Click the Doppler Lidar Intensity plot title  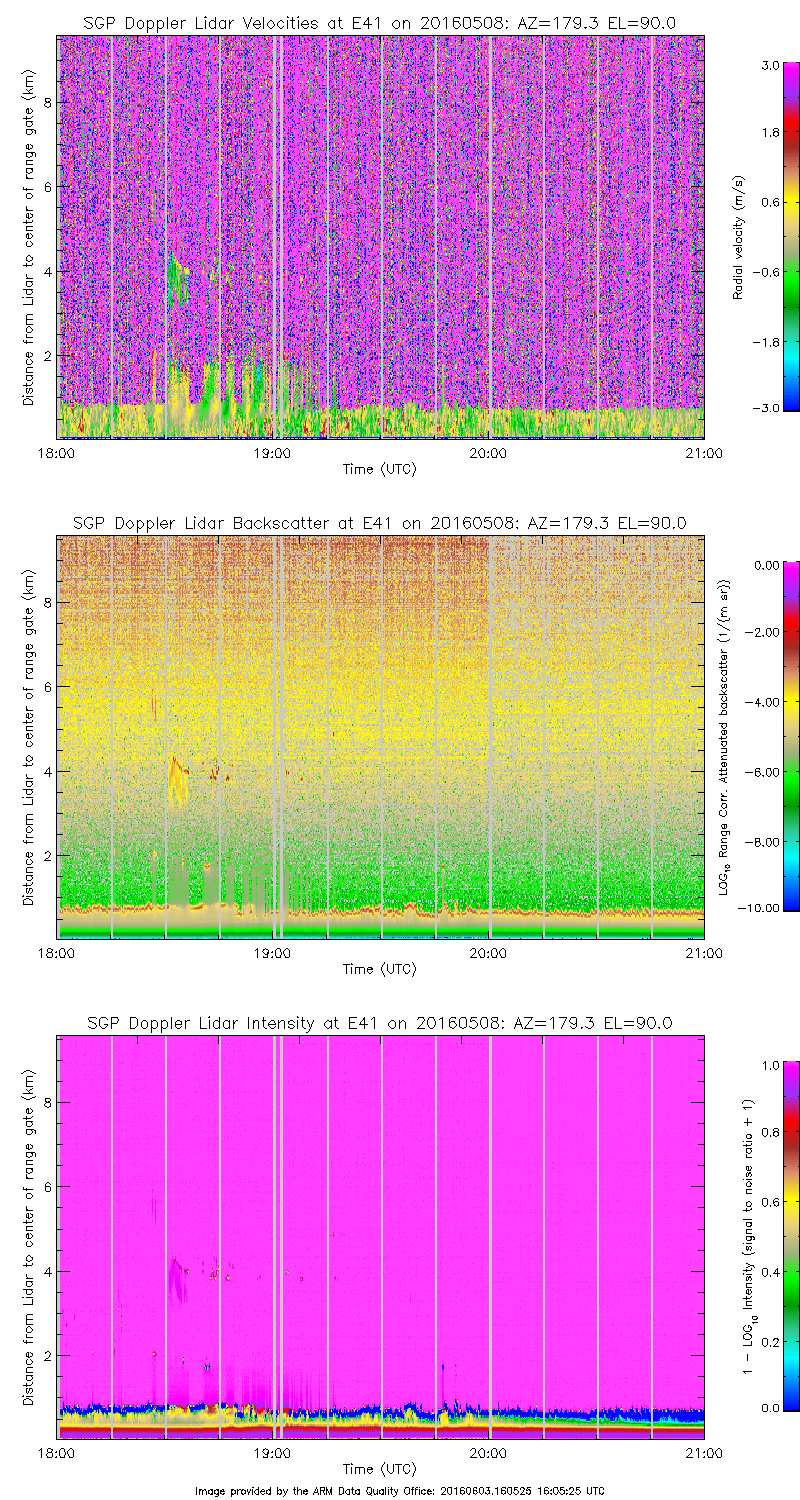click(380, 1023)
